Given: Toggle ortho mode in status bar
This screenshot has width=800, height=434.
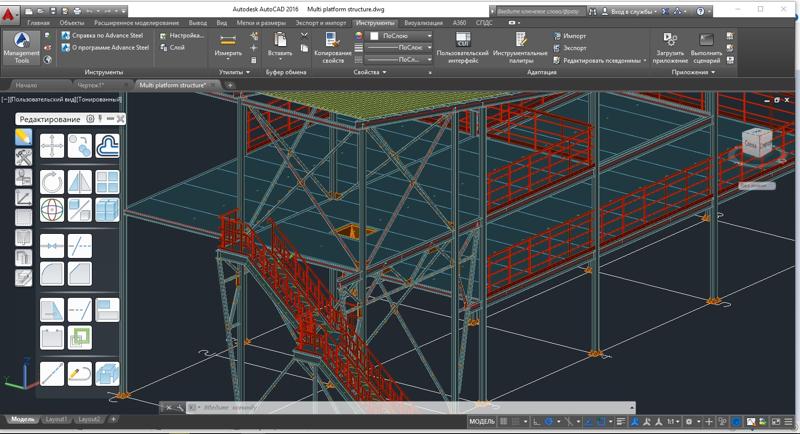Looking at the screenshot, I should tap(536, 421).
